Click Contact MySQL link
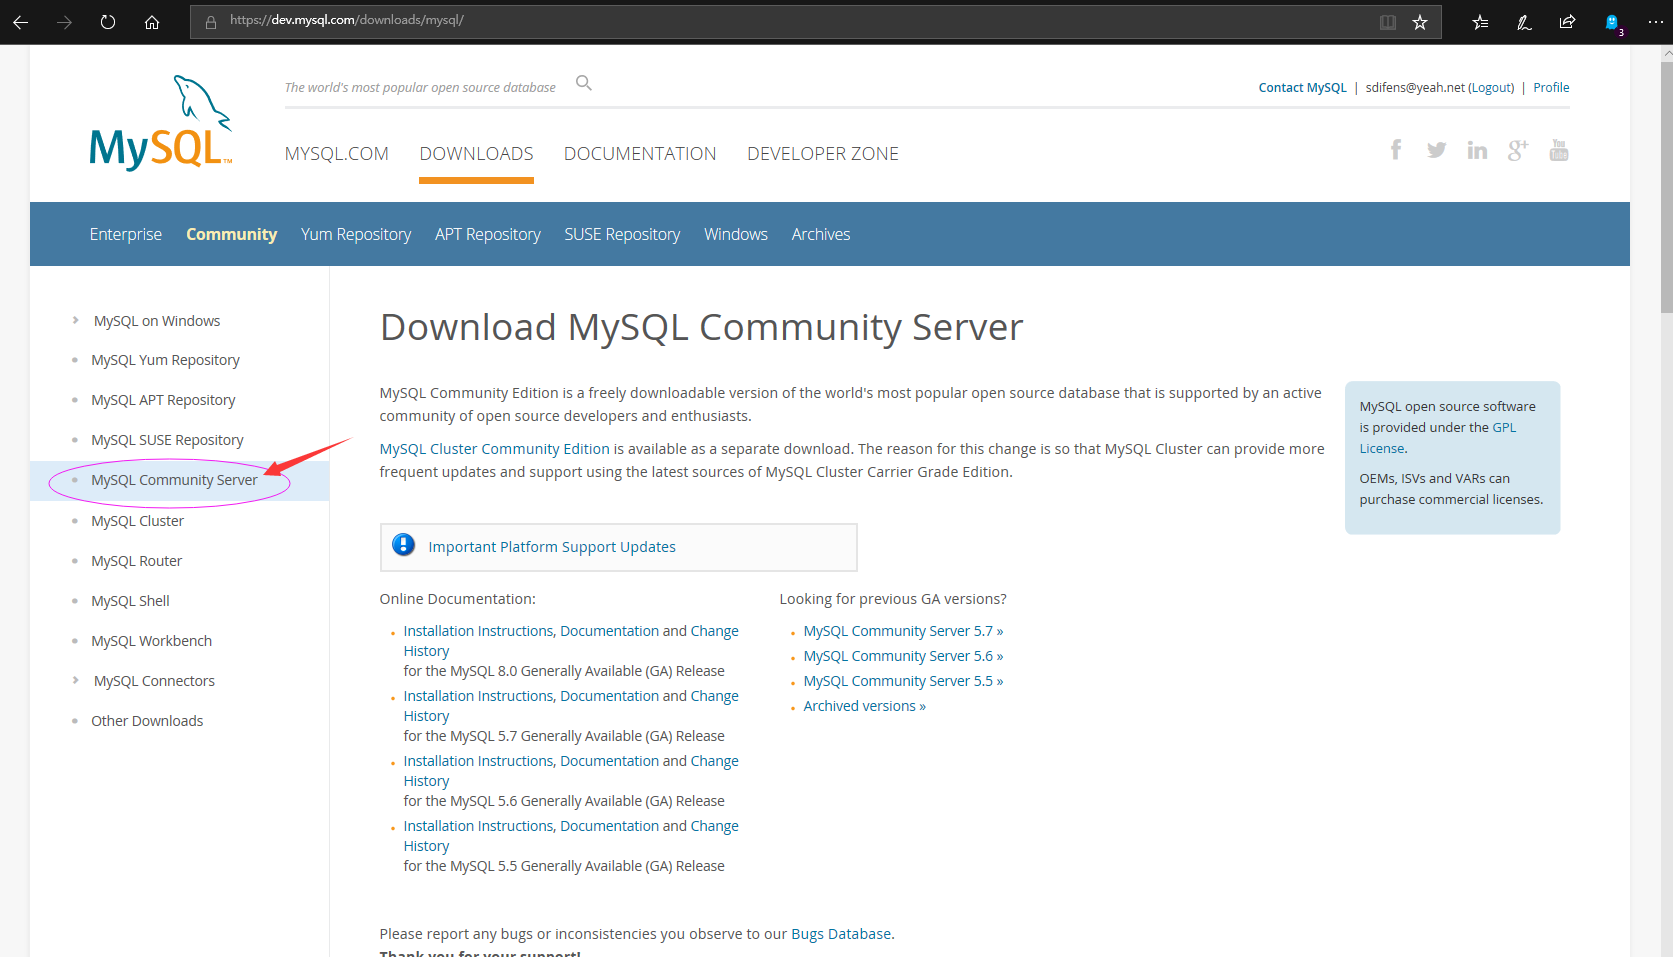 pyautogui.click(x=1302, y=88)
